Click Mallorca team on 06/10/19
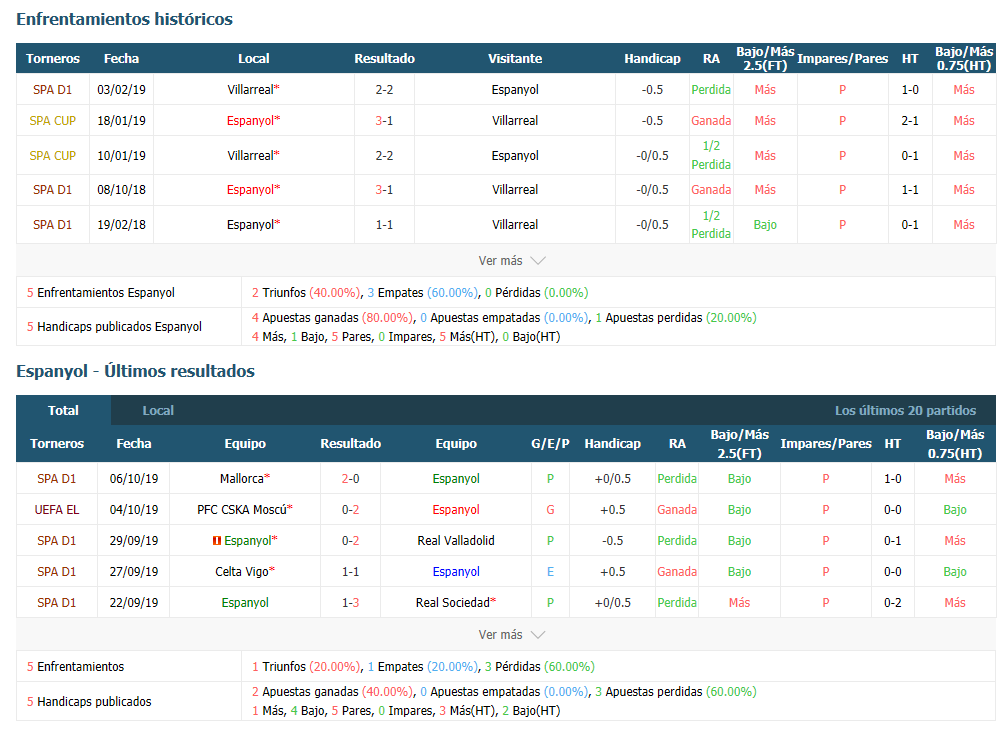The height and width of the screenshot is (730, 1004). click(245, 478)
